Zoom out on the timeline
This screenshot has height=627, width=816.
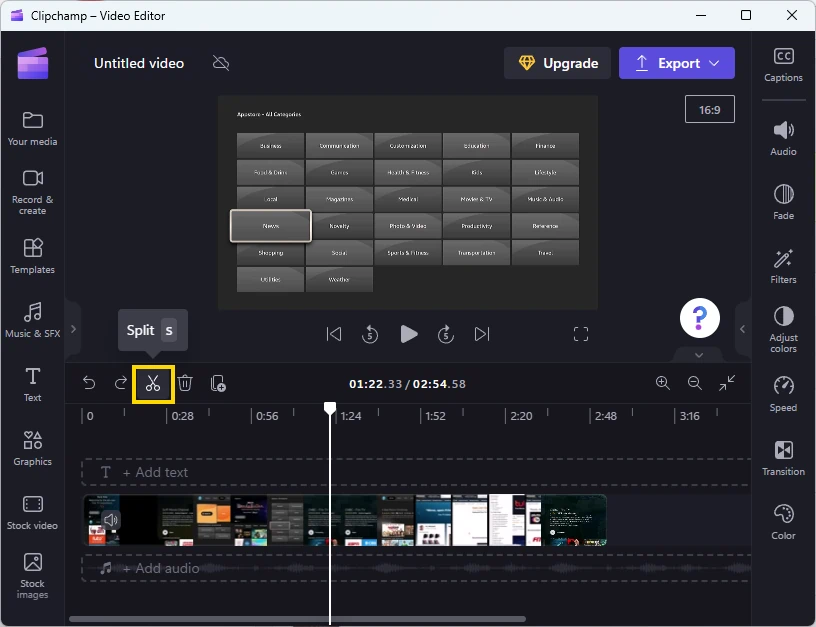[695, 383]
